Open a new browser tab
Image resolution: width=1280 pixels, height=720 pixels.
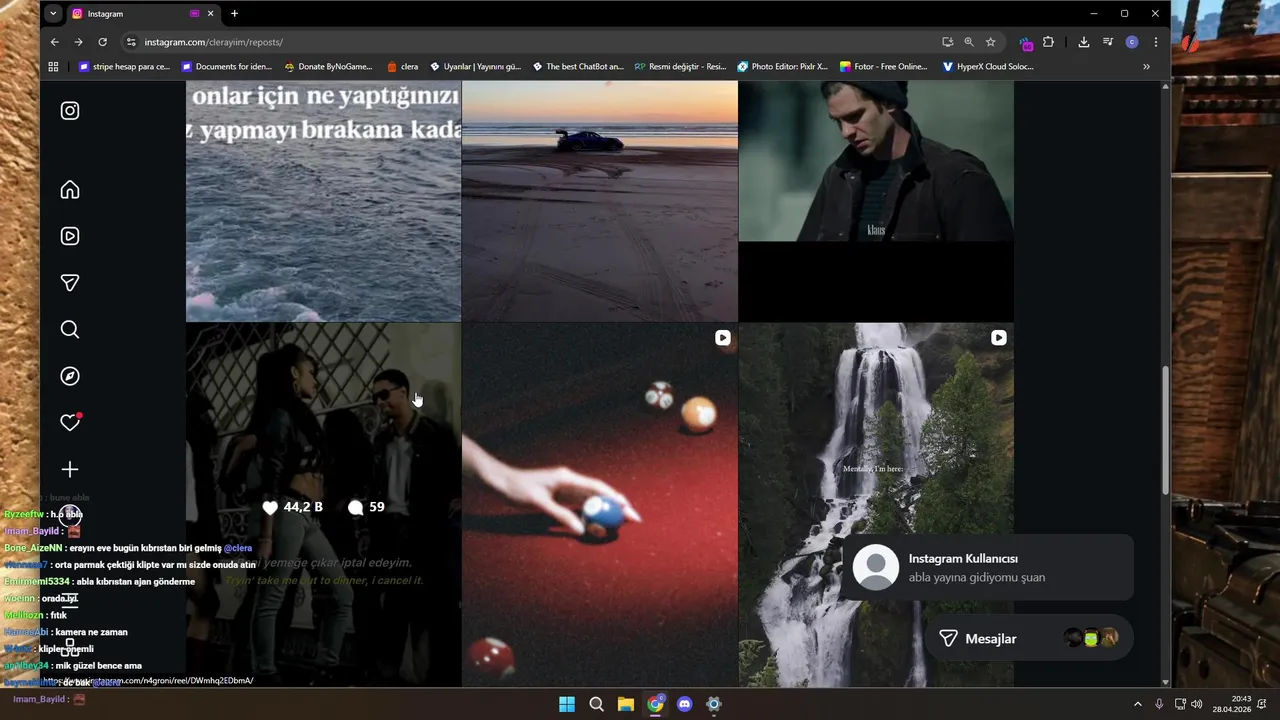(234, 14)
